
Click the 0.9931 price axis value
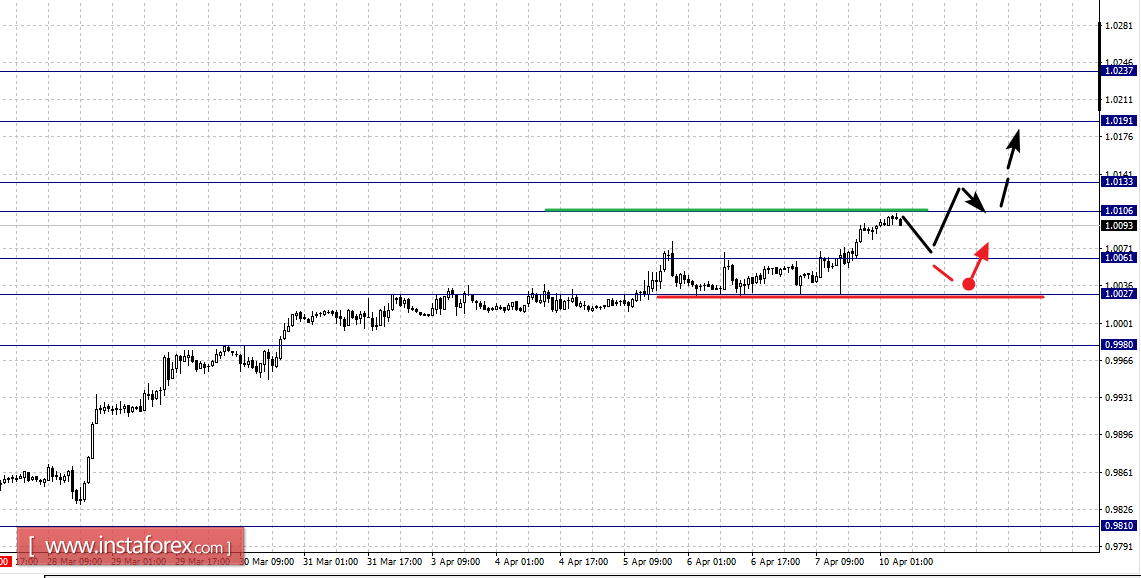1118,397
